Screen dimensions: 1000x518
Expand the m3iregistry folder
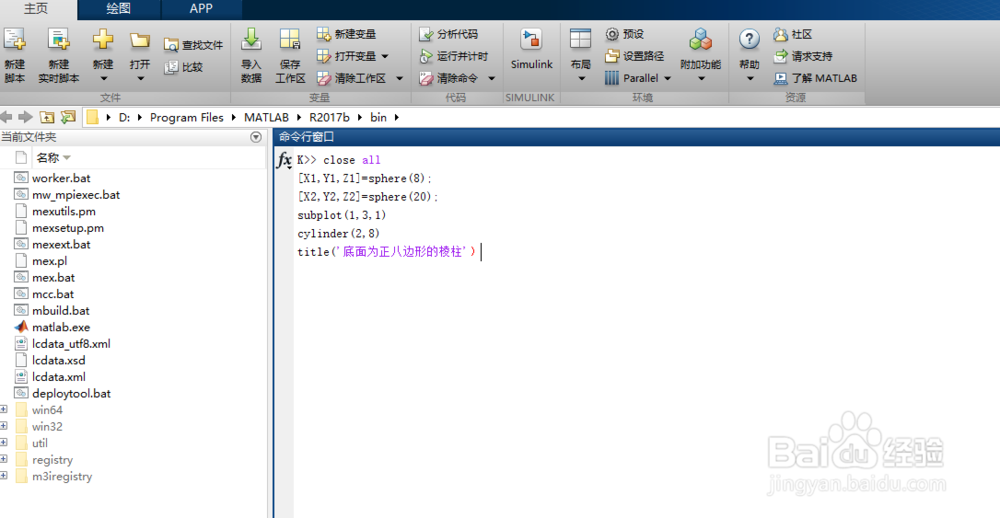coord(4,476)
